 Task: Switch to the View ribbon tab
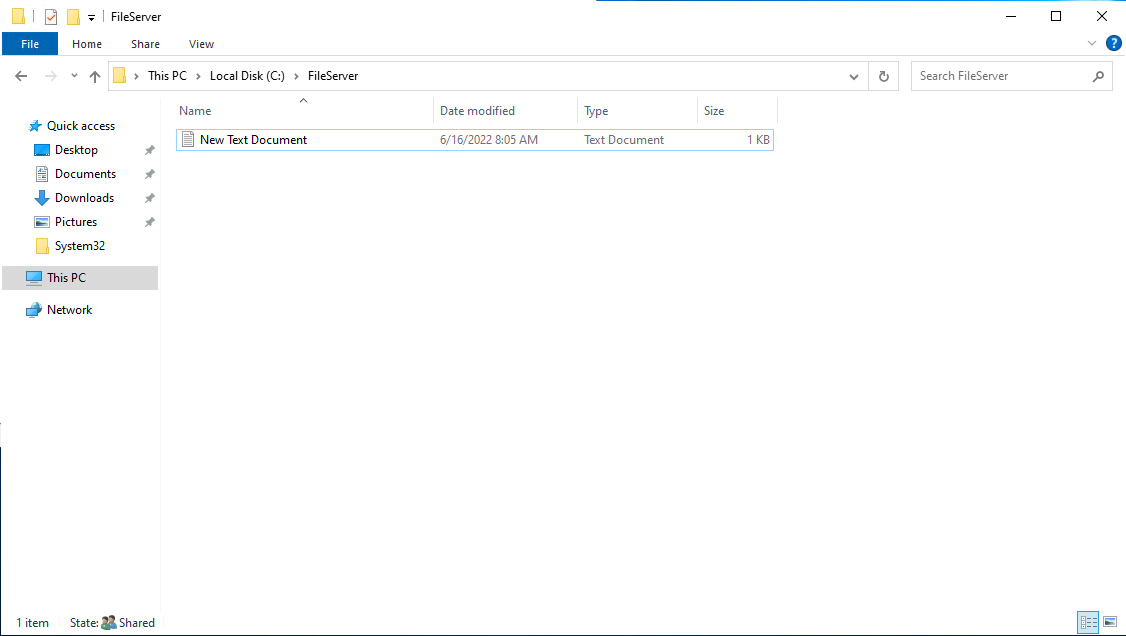tap(201, 44)
